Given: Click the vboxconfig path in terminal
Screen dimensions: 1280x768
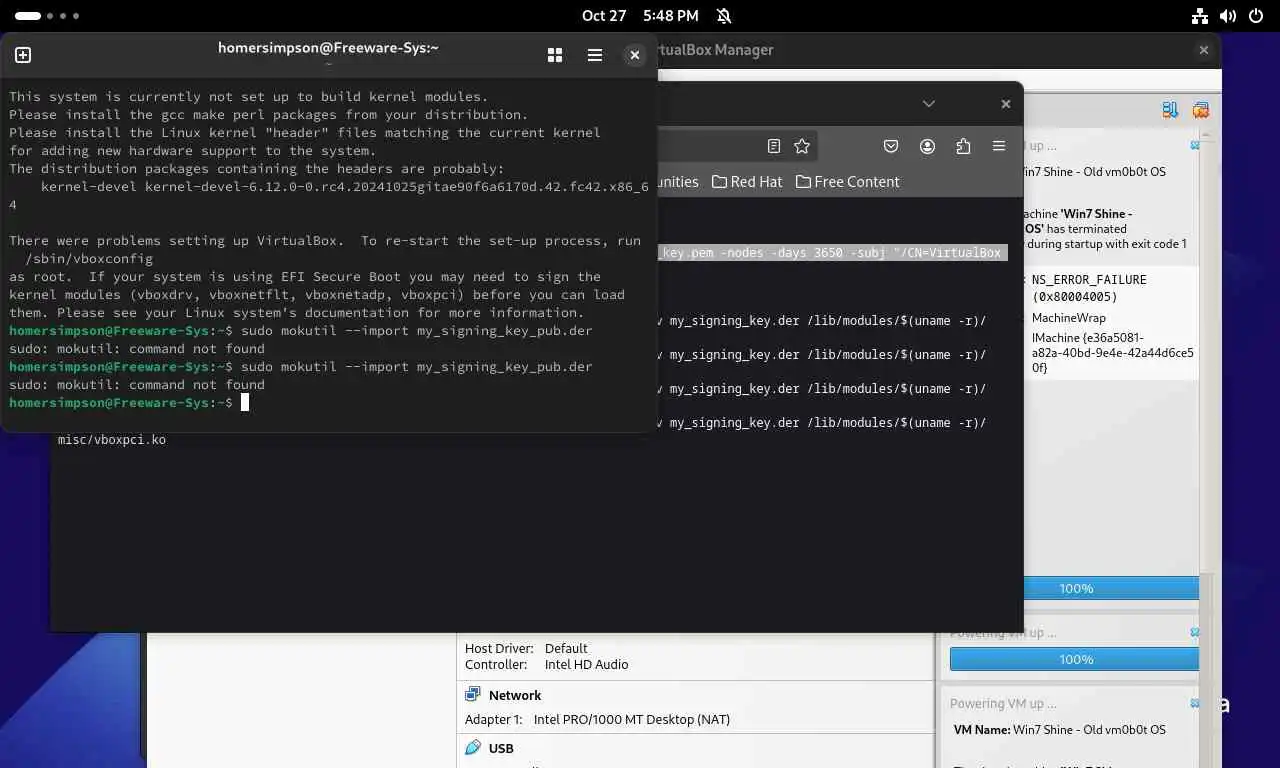Looking at the screenshot, I should point(89,258).
